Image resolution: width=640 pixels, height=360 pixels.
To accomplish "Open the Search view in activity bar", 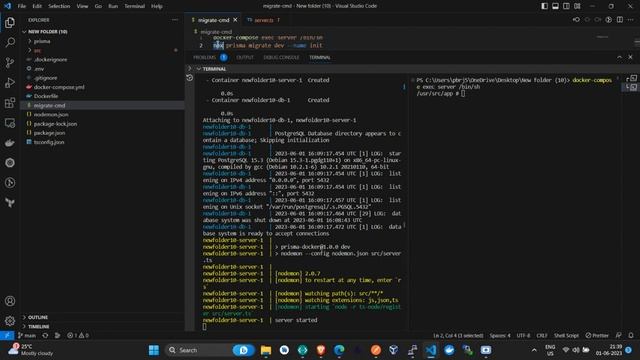I will click(10, 42).
